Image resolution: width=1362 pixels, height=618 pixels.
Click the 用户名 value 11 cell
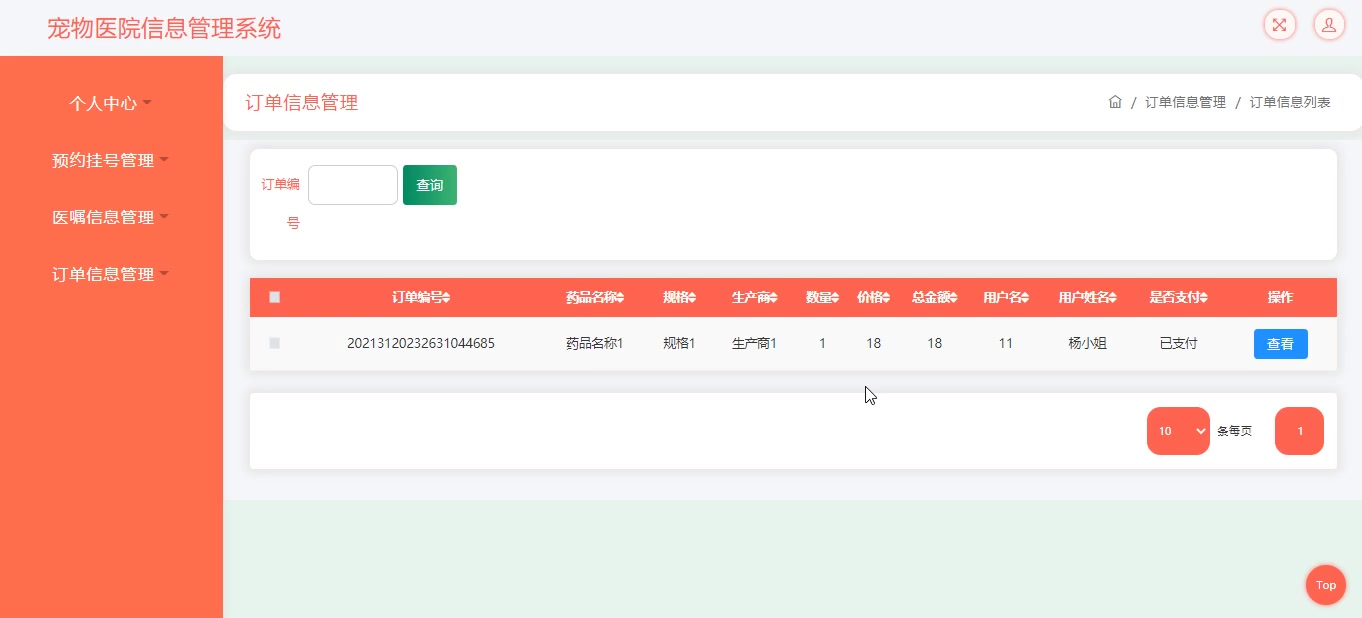[1006, 343]
